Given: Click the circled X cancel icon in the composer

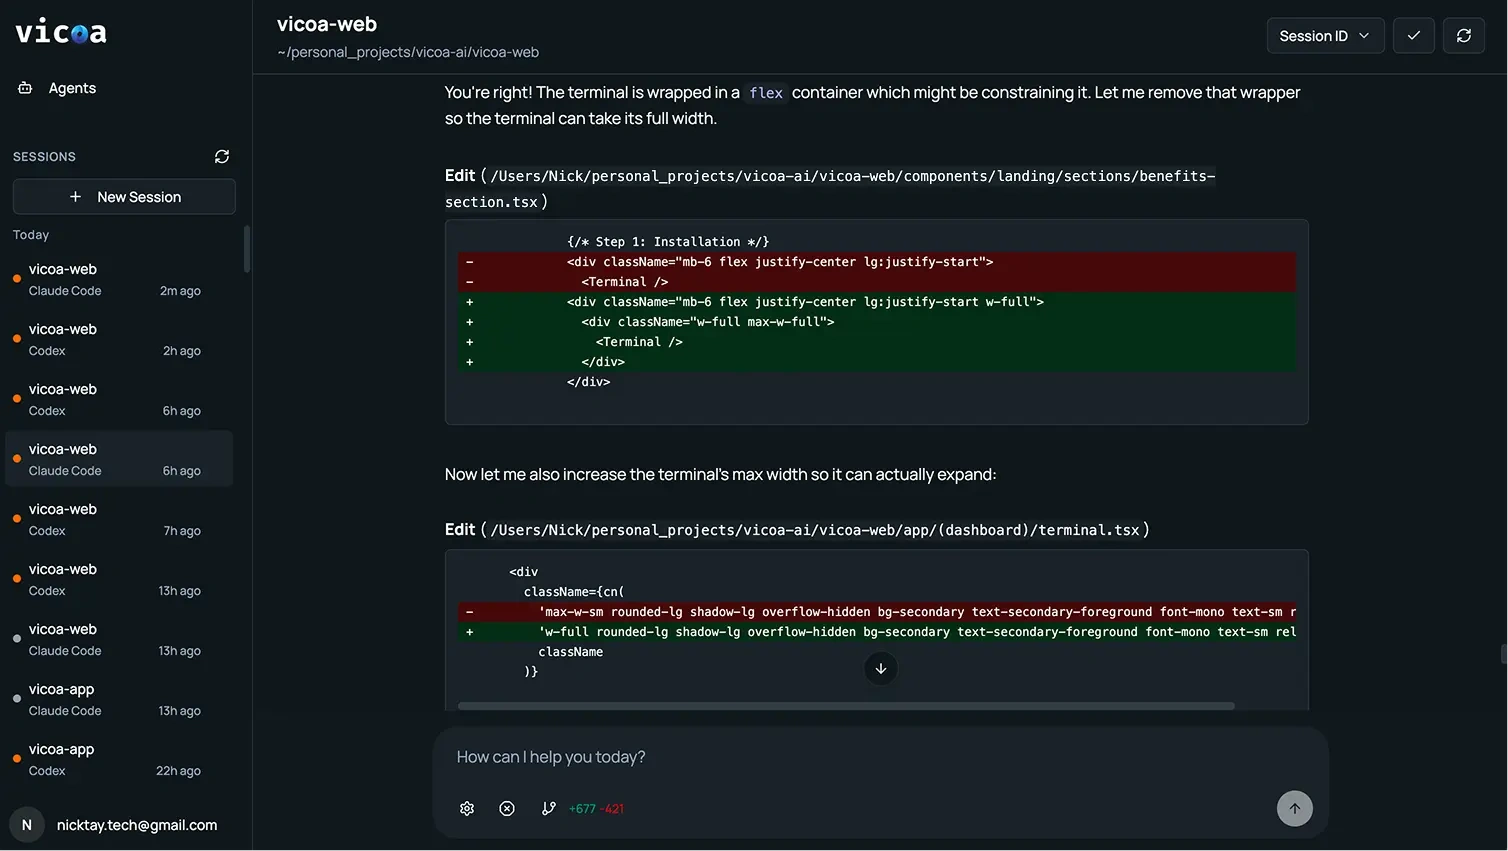Looking at the screenshot, I should (506, 808).
